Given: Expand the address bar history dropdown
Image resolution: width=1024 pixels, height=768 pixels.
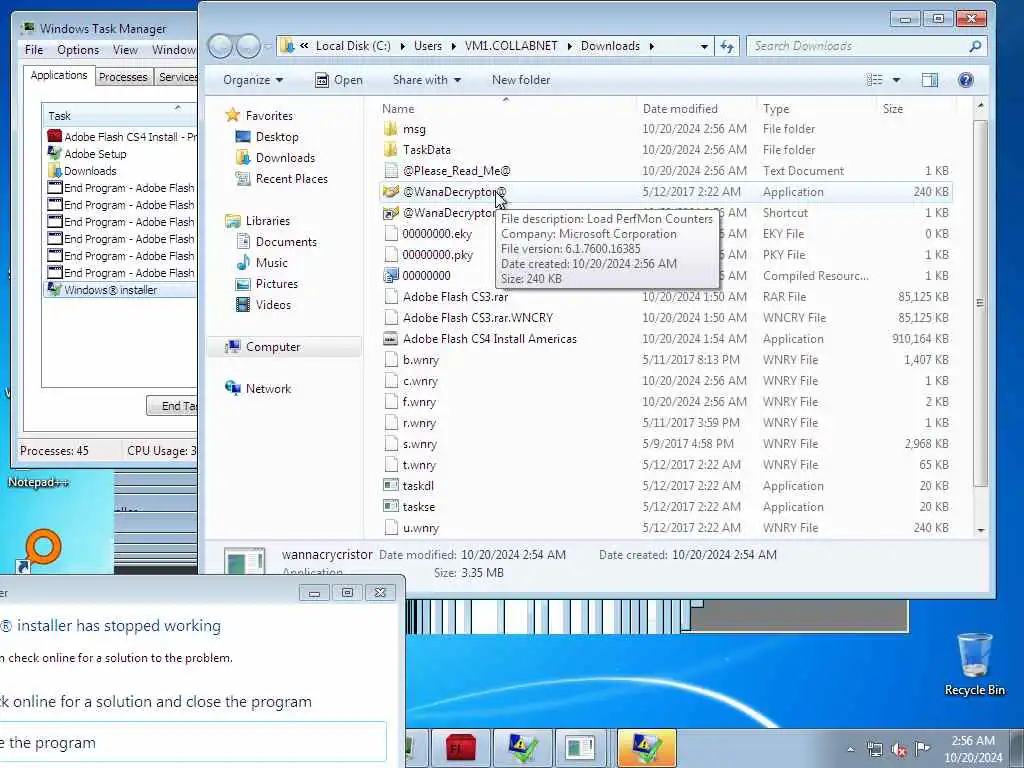Looking at the screenshot, I should point(704,46).
